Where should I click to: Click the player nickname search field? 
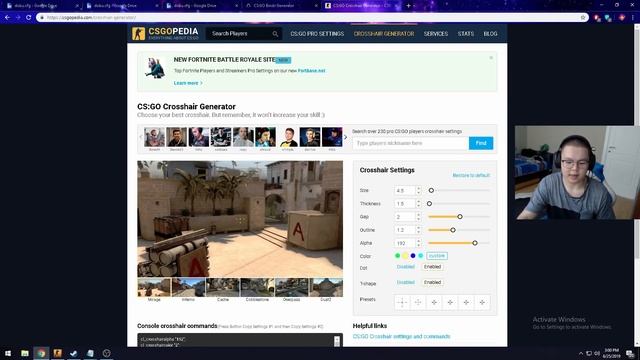tap(410, 143)
